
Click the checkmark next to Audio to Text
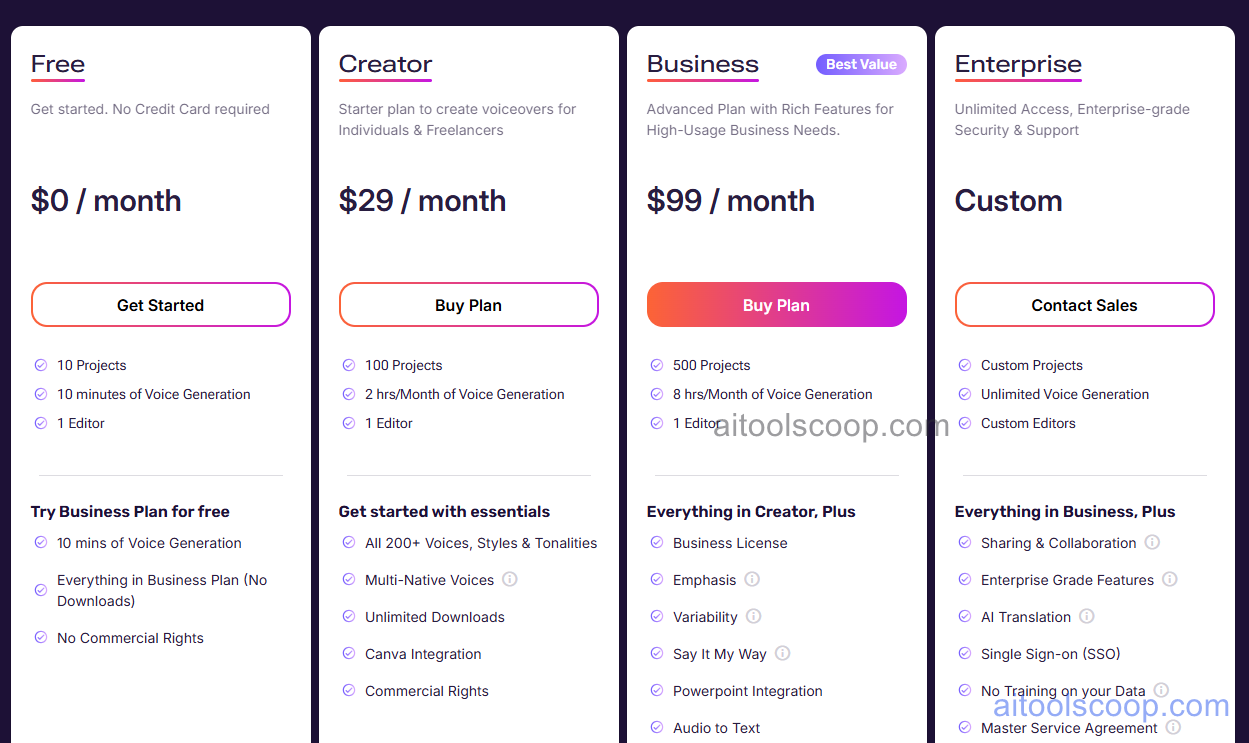tap(656, 728)
